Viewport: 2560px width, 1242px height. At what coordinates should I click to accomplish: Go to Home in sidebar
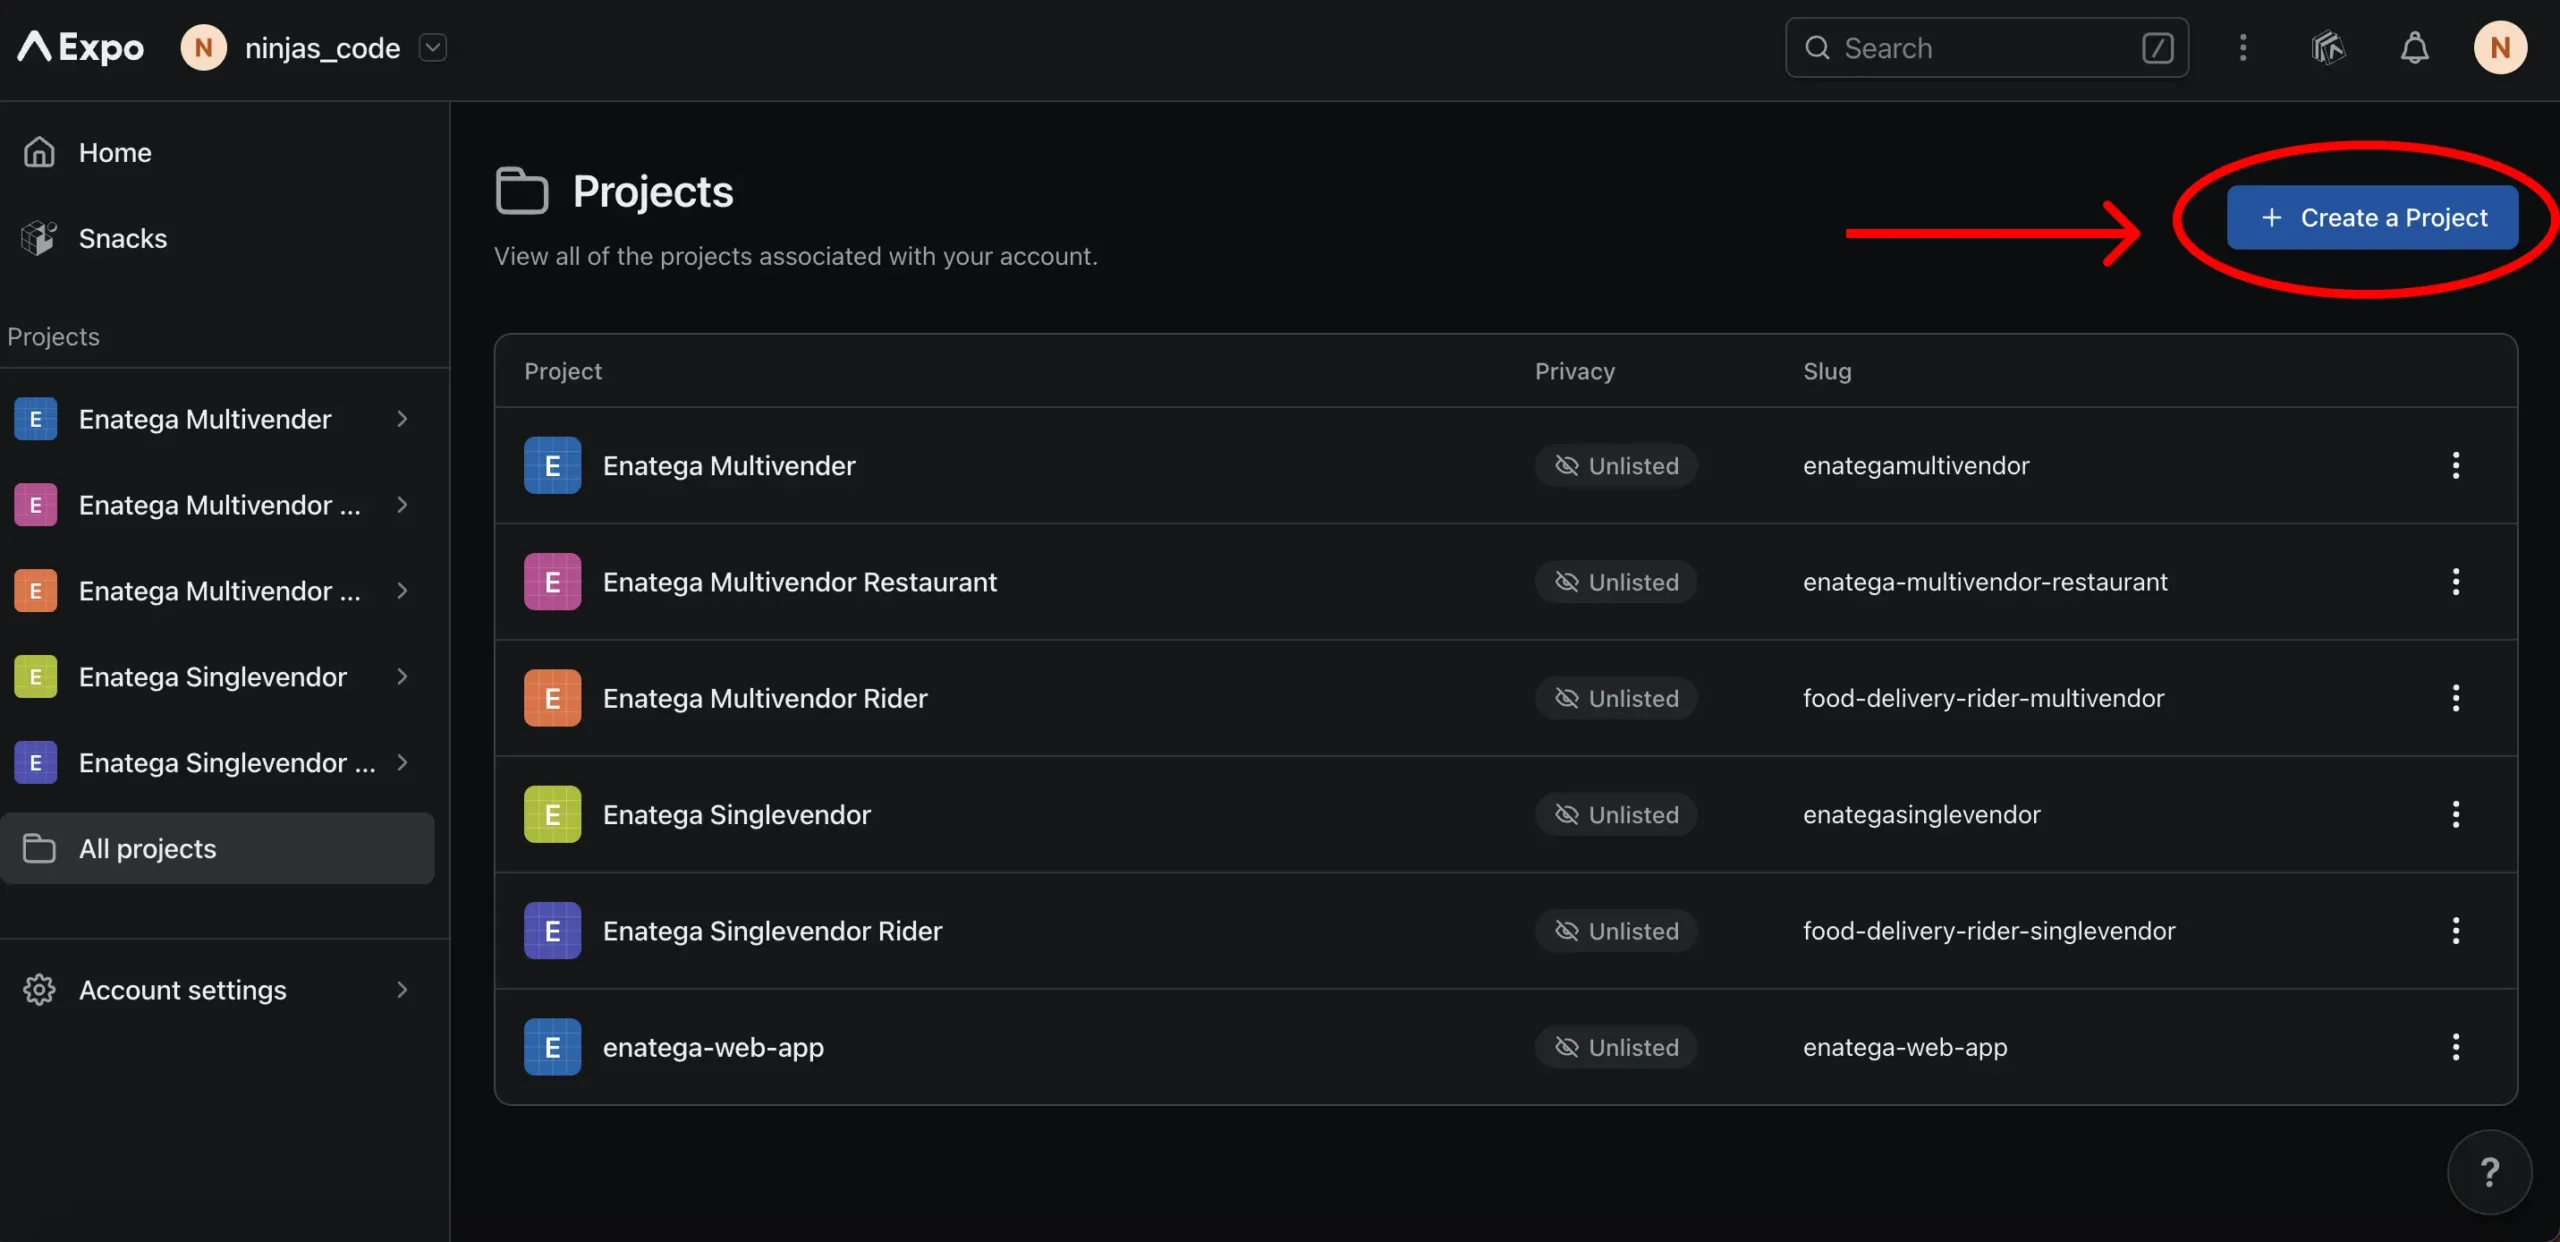coord(115,152)
